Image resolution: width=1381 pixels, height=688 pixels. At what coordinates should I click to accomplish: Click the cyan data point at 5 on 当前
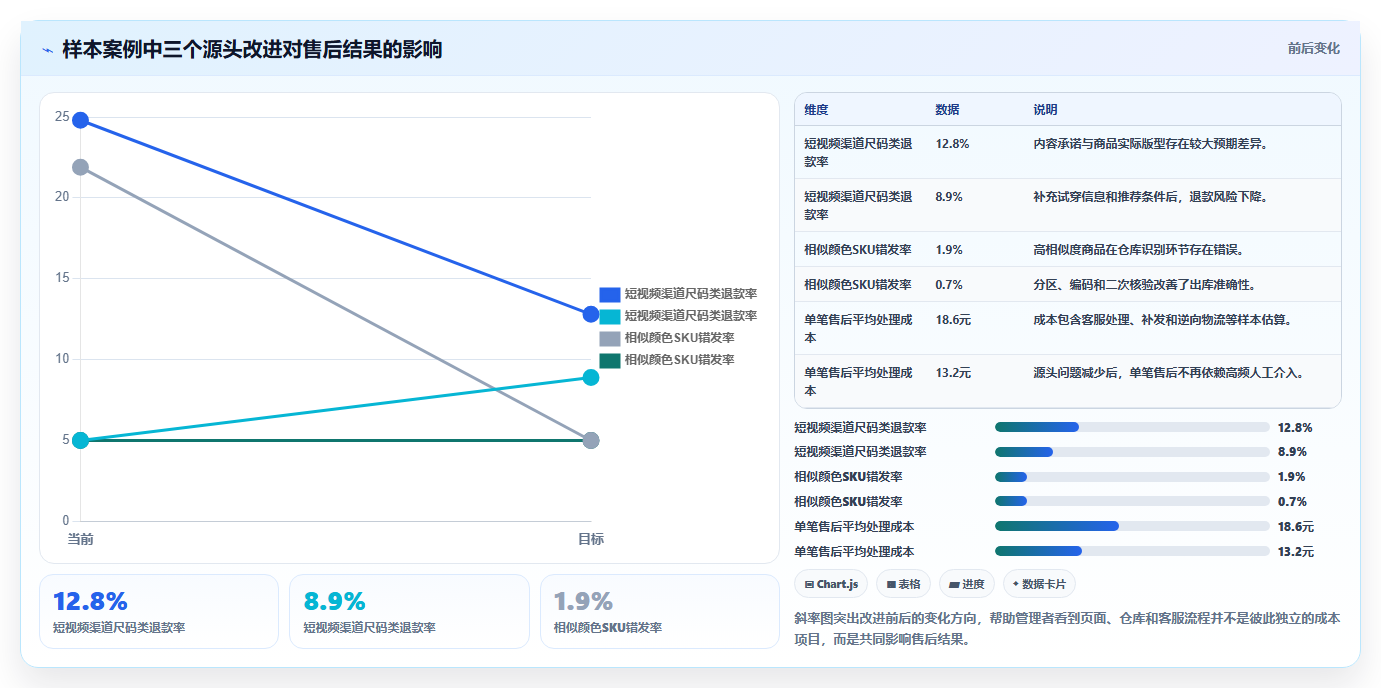pos(80,440)
